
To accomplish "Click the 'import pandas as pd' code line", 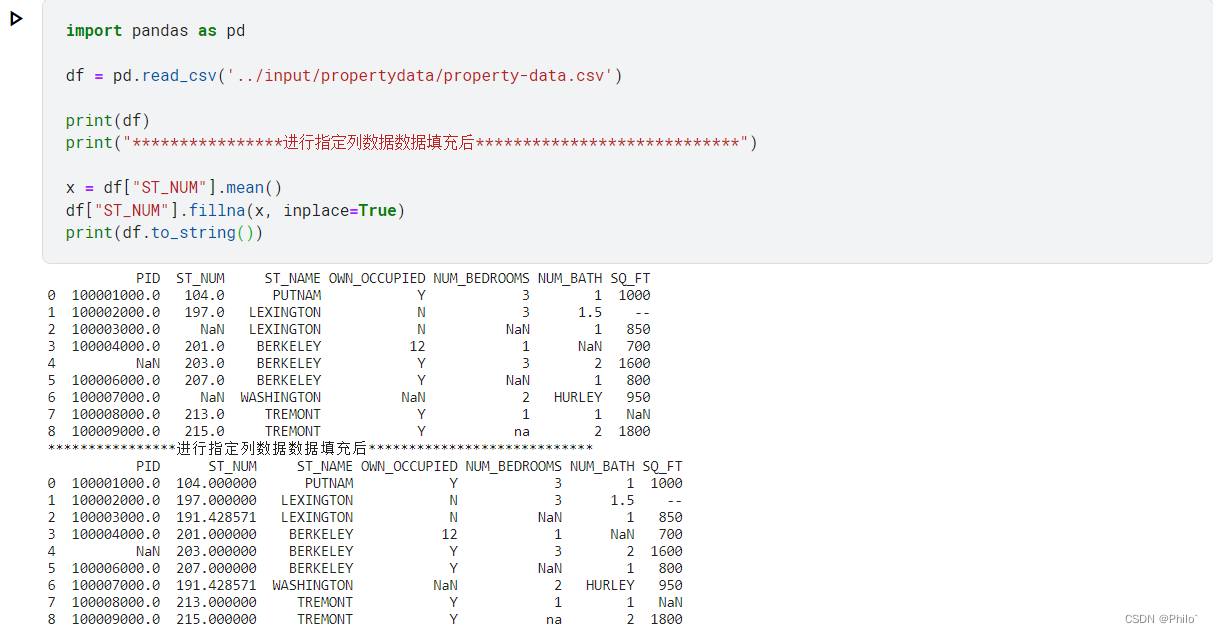I will click(155, 31).
